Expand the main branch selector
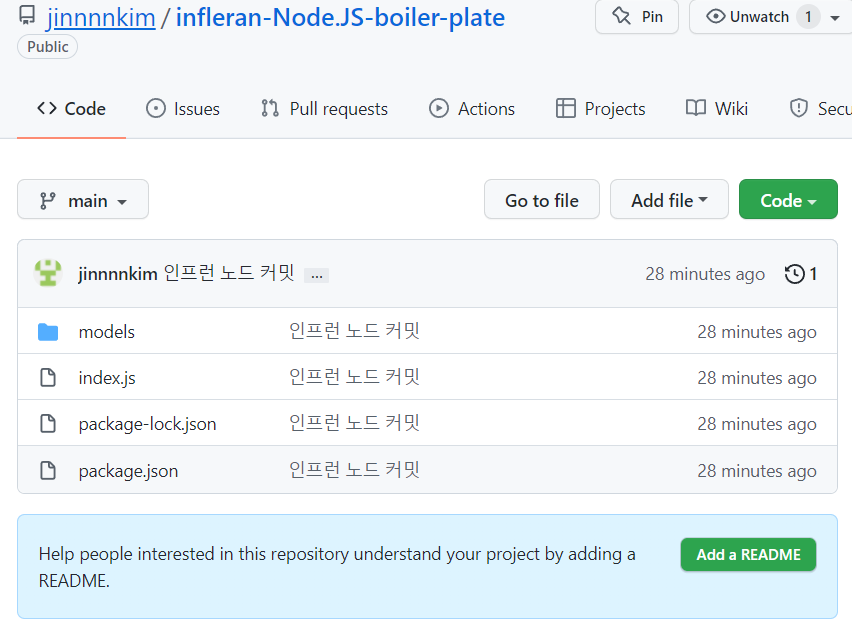The image size is (852, 633). point(83,200)
